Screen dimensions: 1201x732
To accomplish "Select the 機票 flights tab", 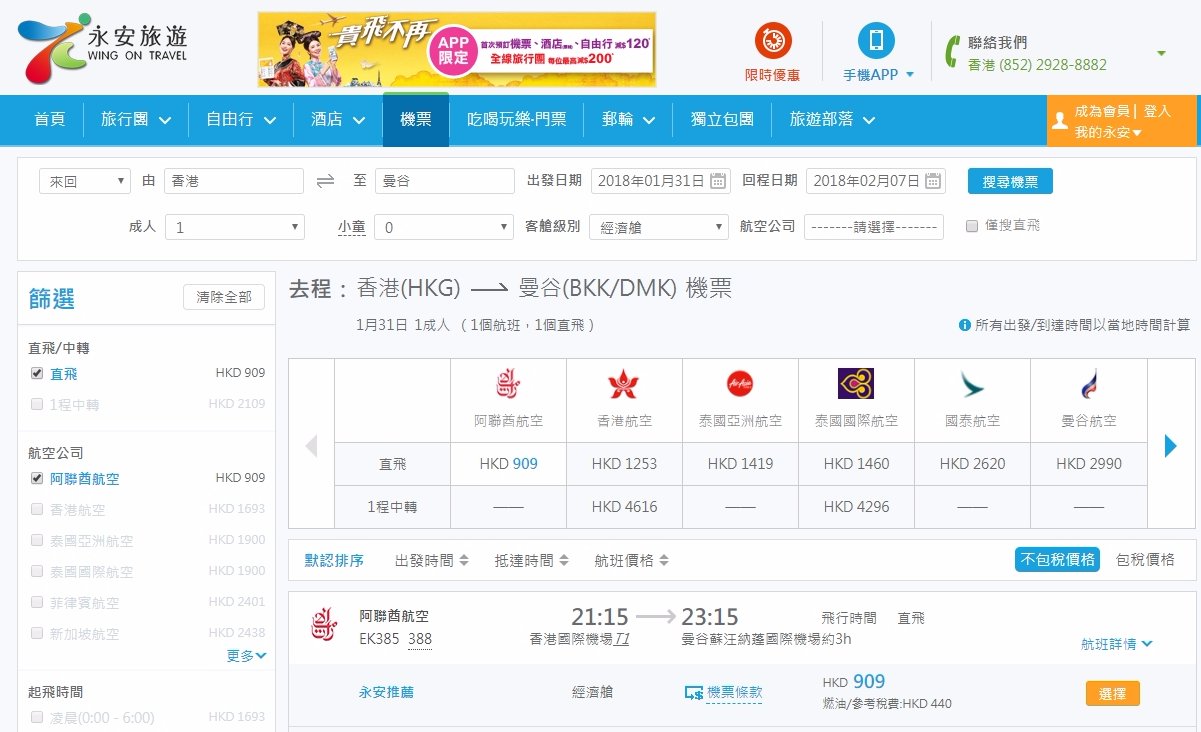I will [416, 120].
